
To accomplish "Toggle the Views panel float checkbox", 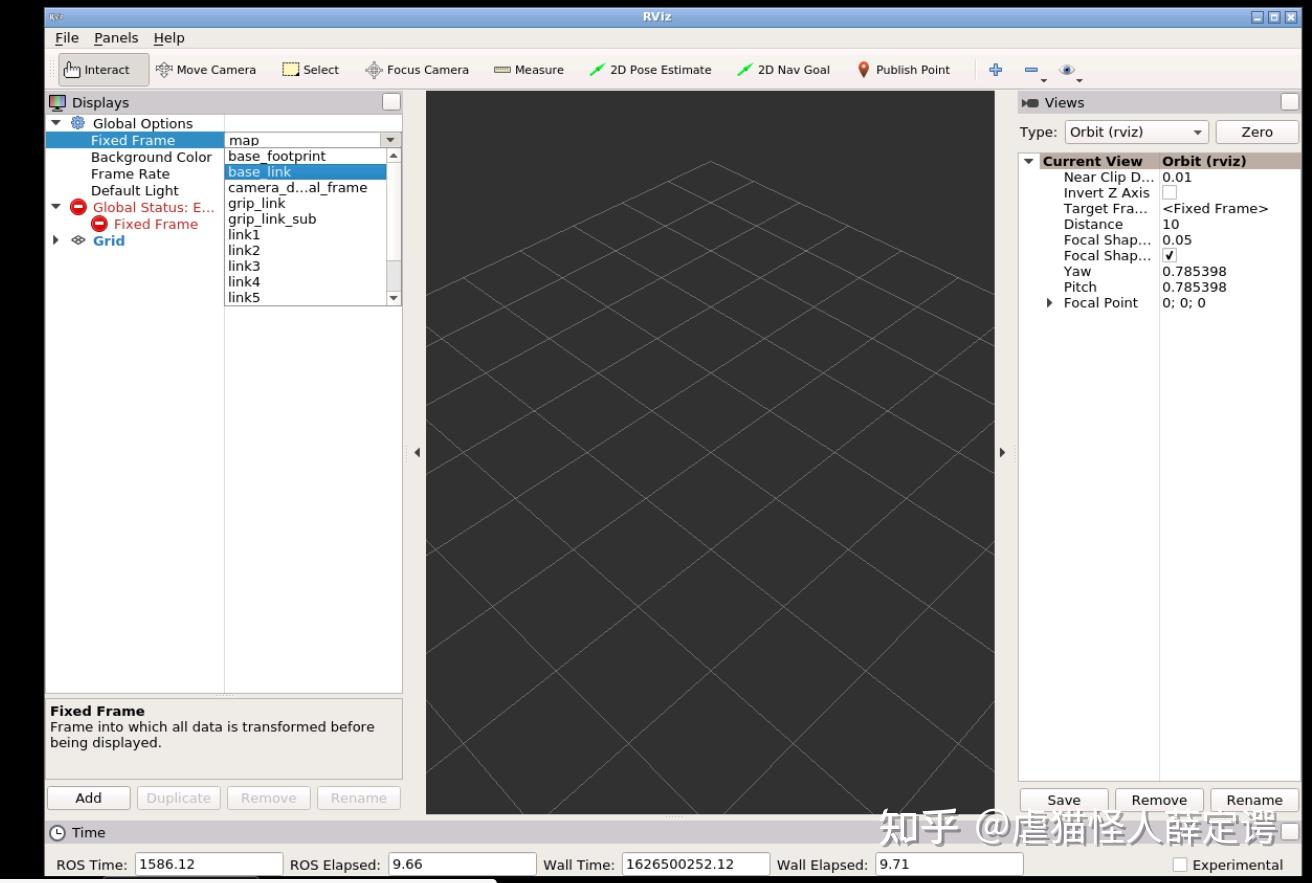I will coord(1290,102).
